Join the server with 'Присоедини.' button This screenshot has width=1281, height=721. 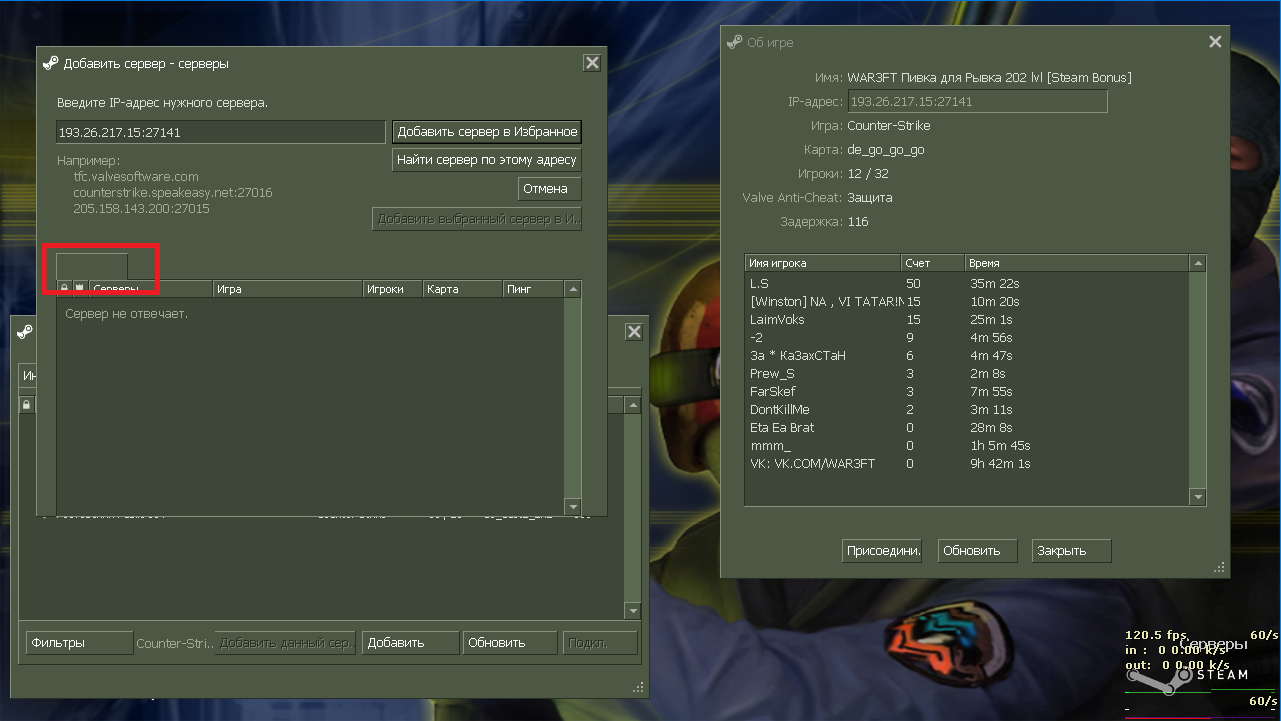(x=883, y=551)
